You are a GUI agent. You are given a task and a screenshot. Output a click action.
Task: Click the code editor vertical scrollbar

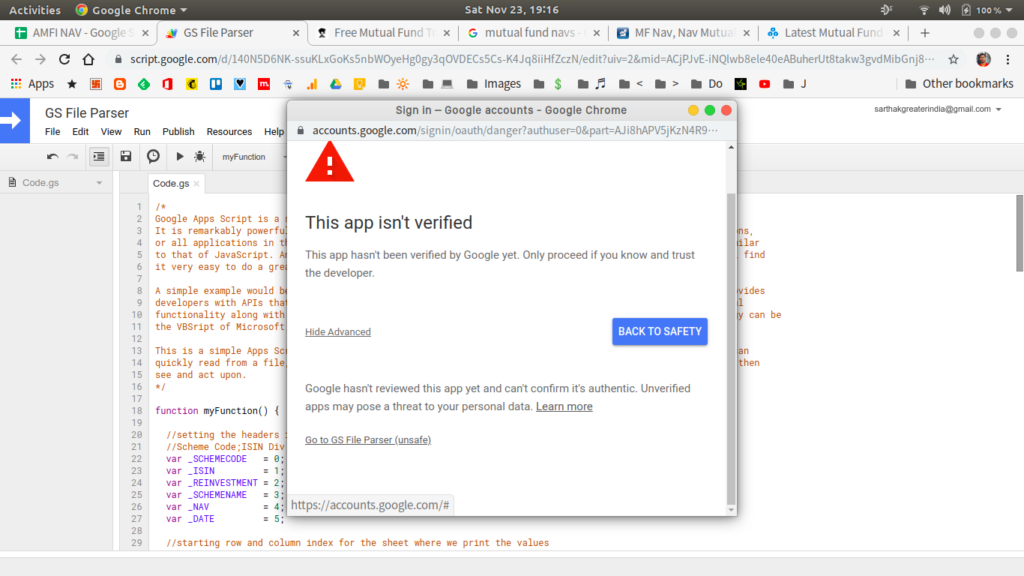click(x=1019, y=232)
